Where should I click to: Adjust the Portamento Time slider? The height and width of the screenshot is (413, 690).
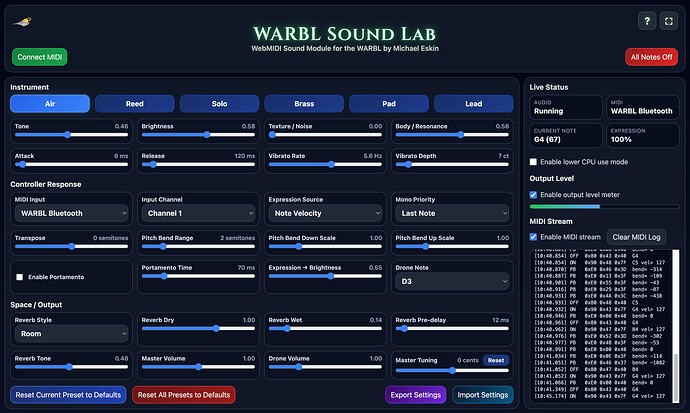[x=198, y=276]
